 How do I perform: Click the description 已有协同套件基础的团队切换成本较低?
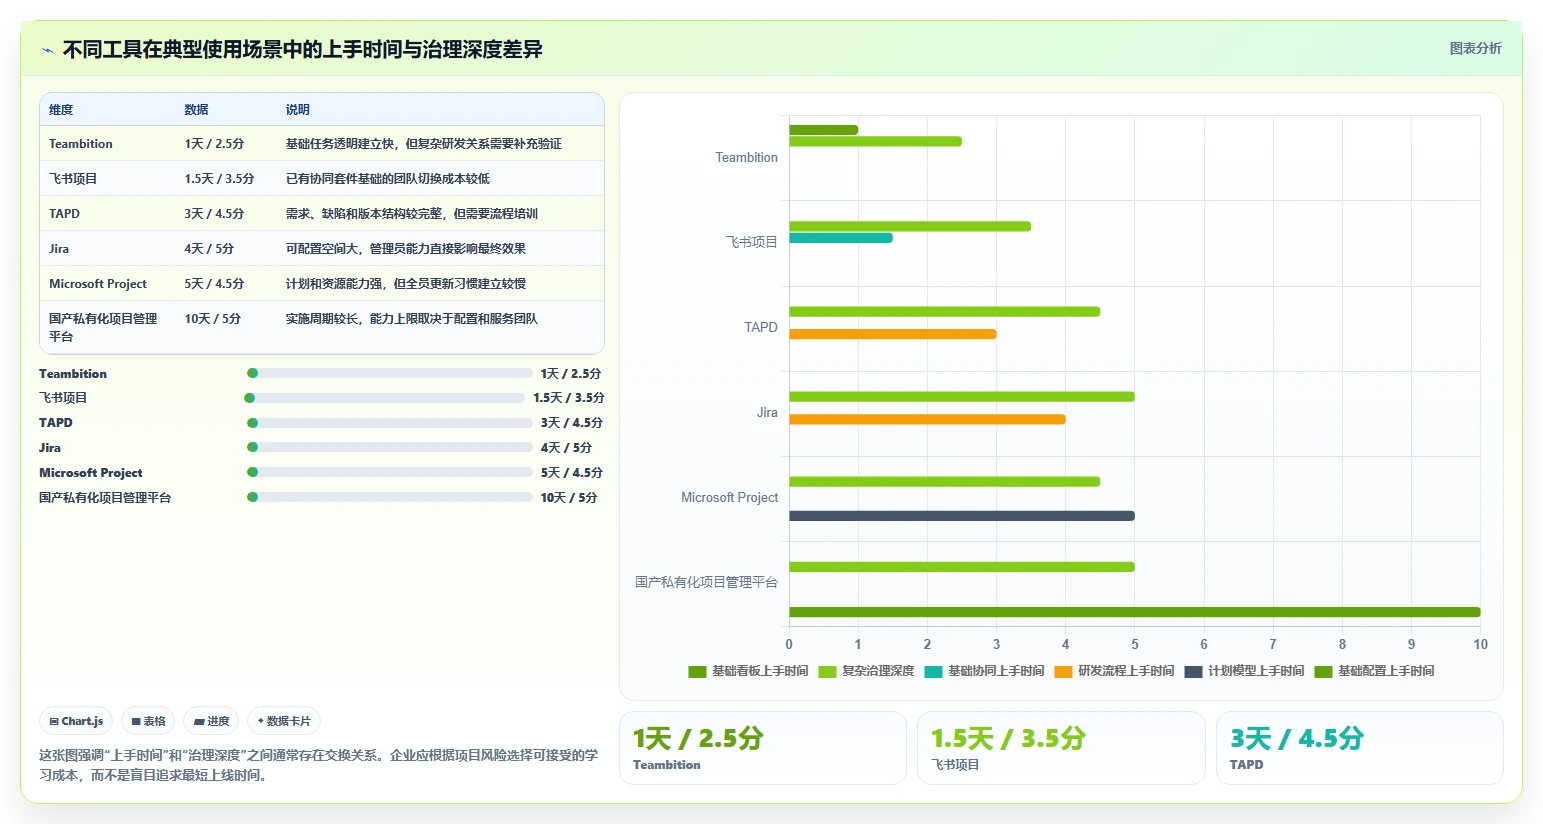(x=388, y=179)
